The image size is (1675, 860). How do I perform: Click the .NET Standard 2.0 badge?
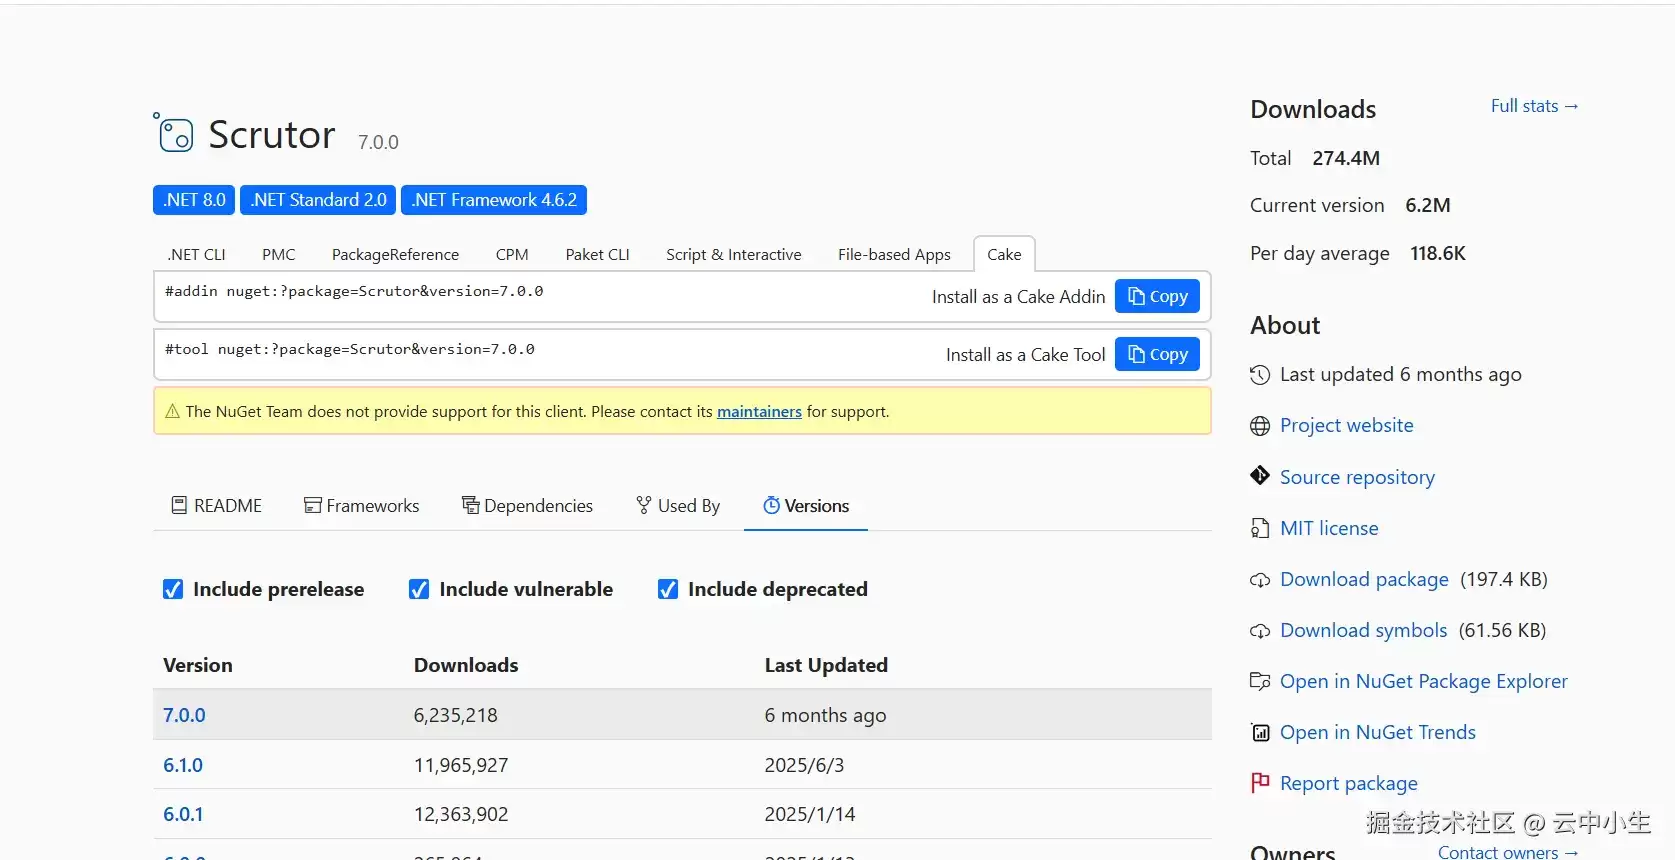[318, 200]
